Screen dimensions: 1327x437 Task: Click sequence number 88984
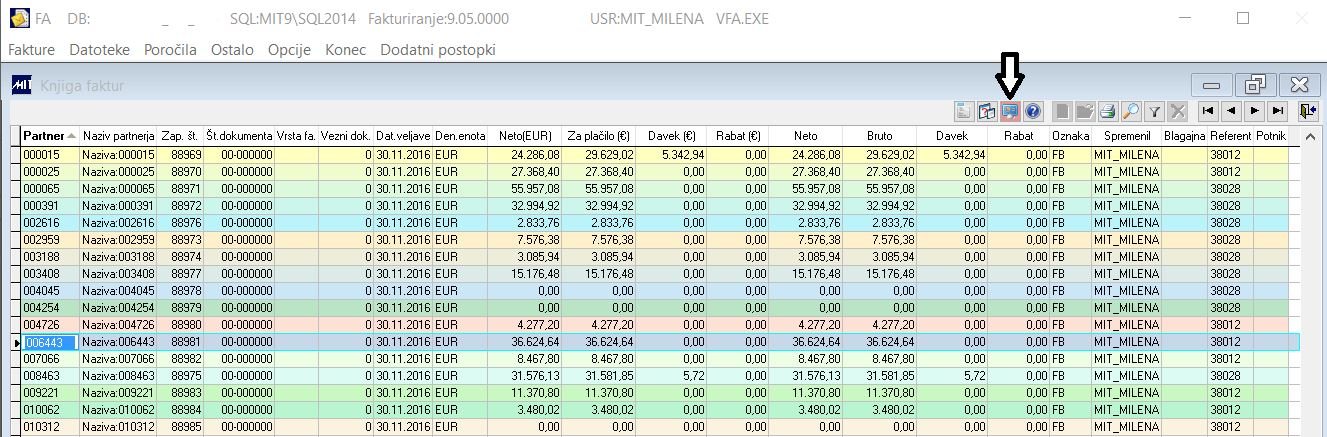[x=180, y=409]
